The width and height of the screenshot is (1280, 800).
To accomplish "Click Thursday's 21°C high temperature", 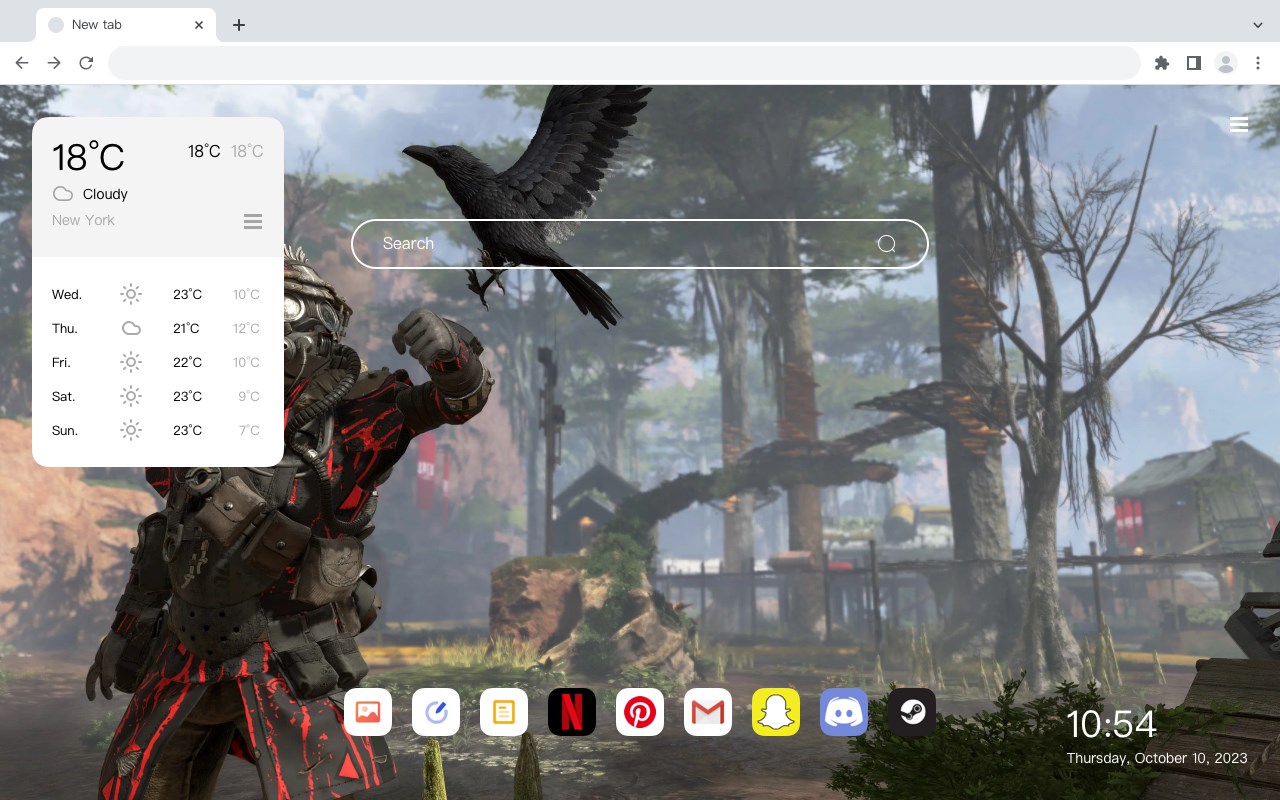I will pos(187,328).
